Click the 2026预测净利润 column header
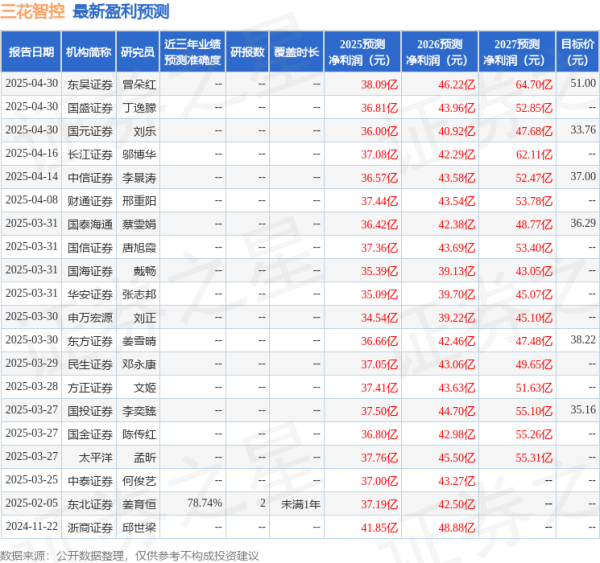Viewport: 600px width, 563px height. pyautogui.click(x=439, y=51)
